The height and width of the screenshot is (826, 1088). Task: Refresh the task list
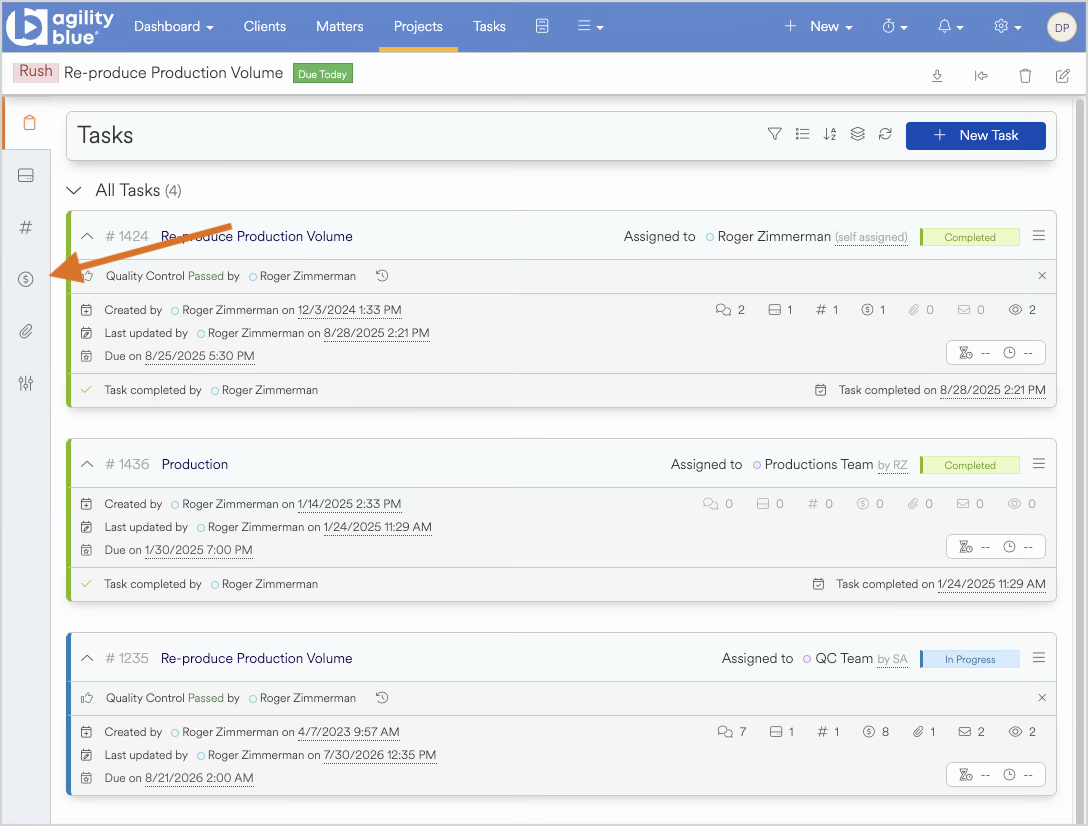(x=885, y=134)
